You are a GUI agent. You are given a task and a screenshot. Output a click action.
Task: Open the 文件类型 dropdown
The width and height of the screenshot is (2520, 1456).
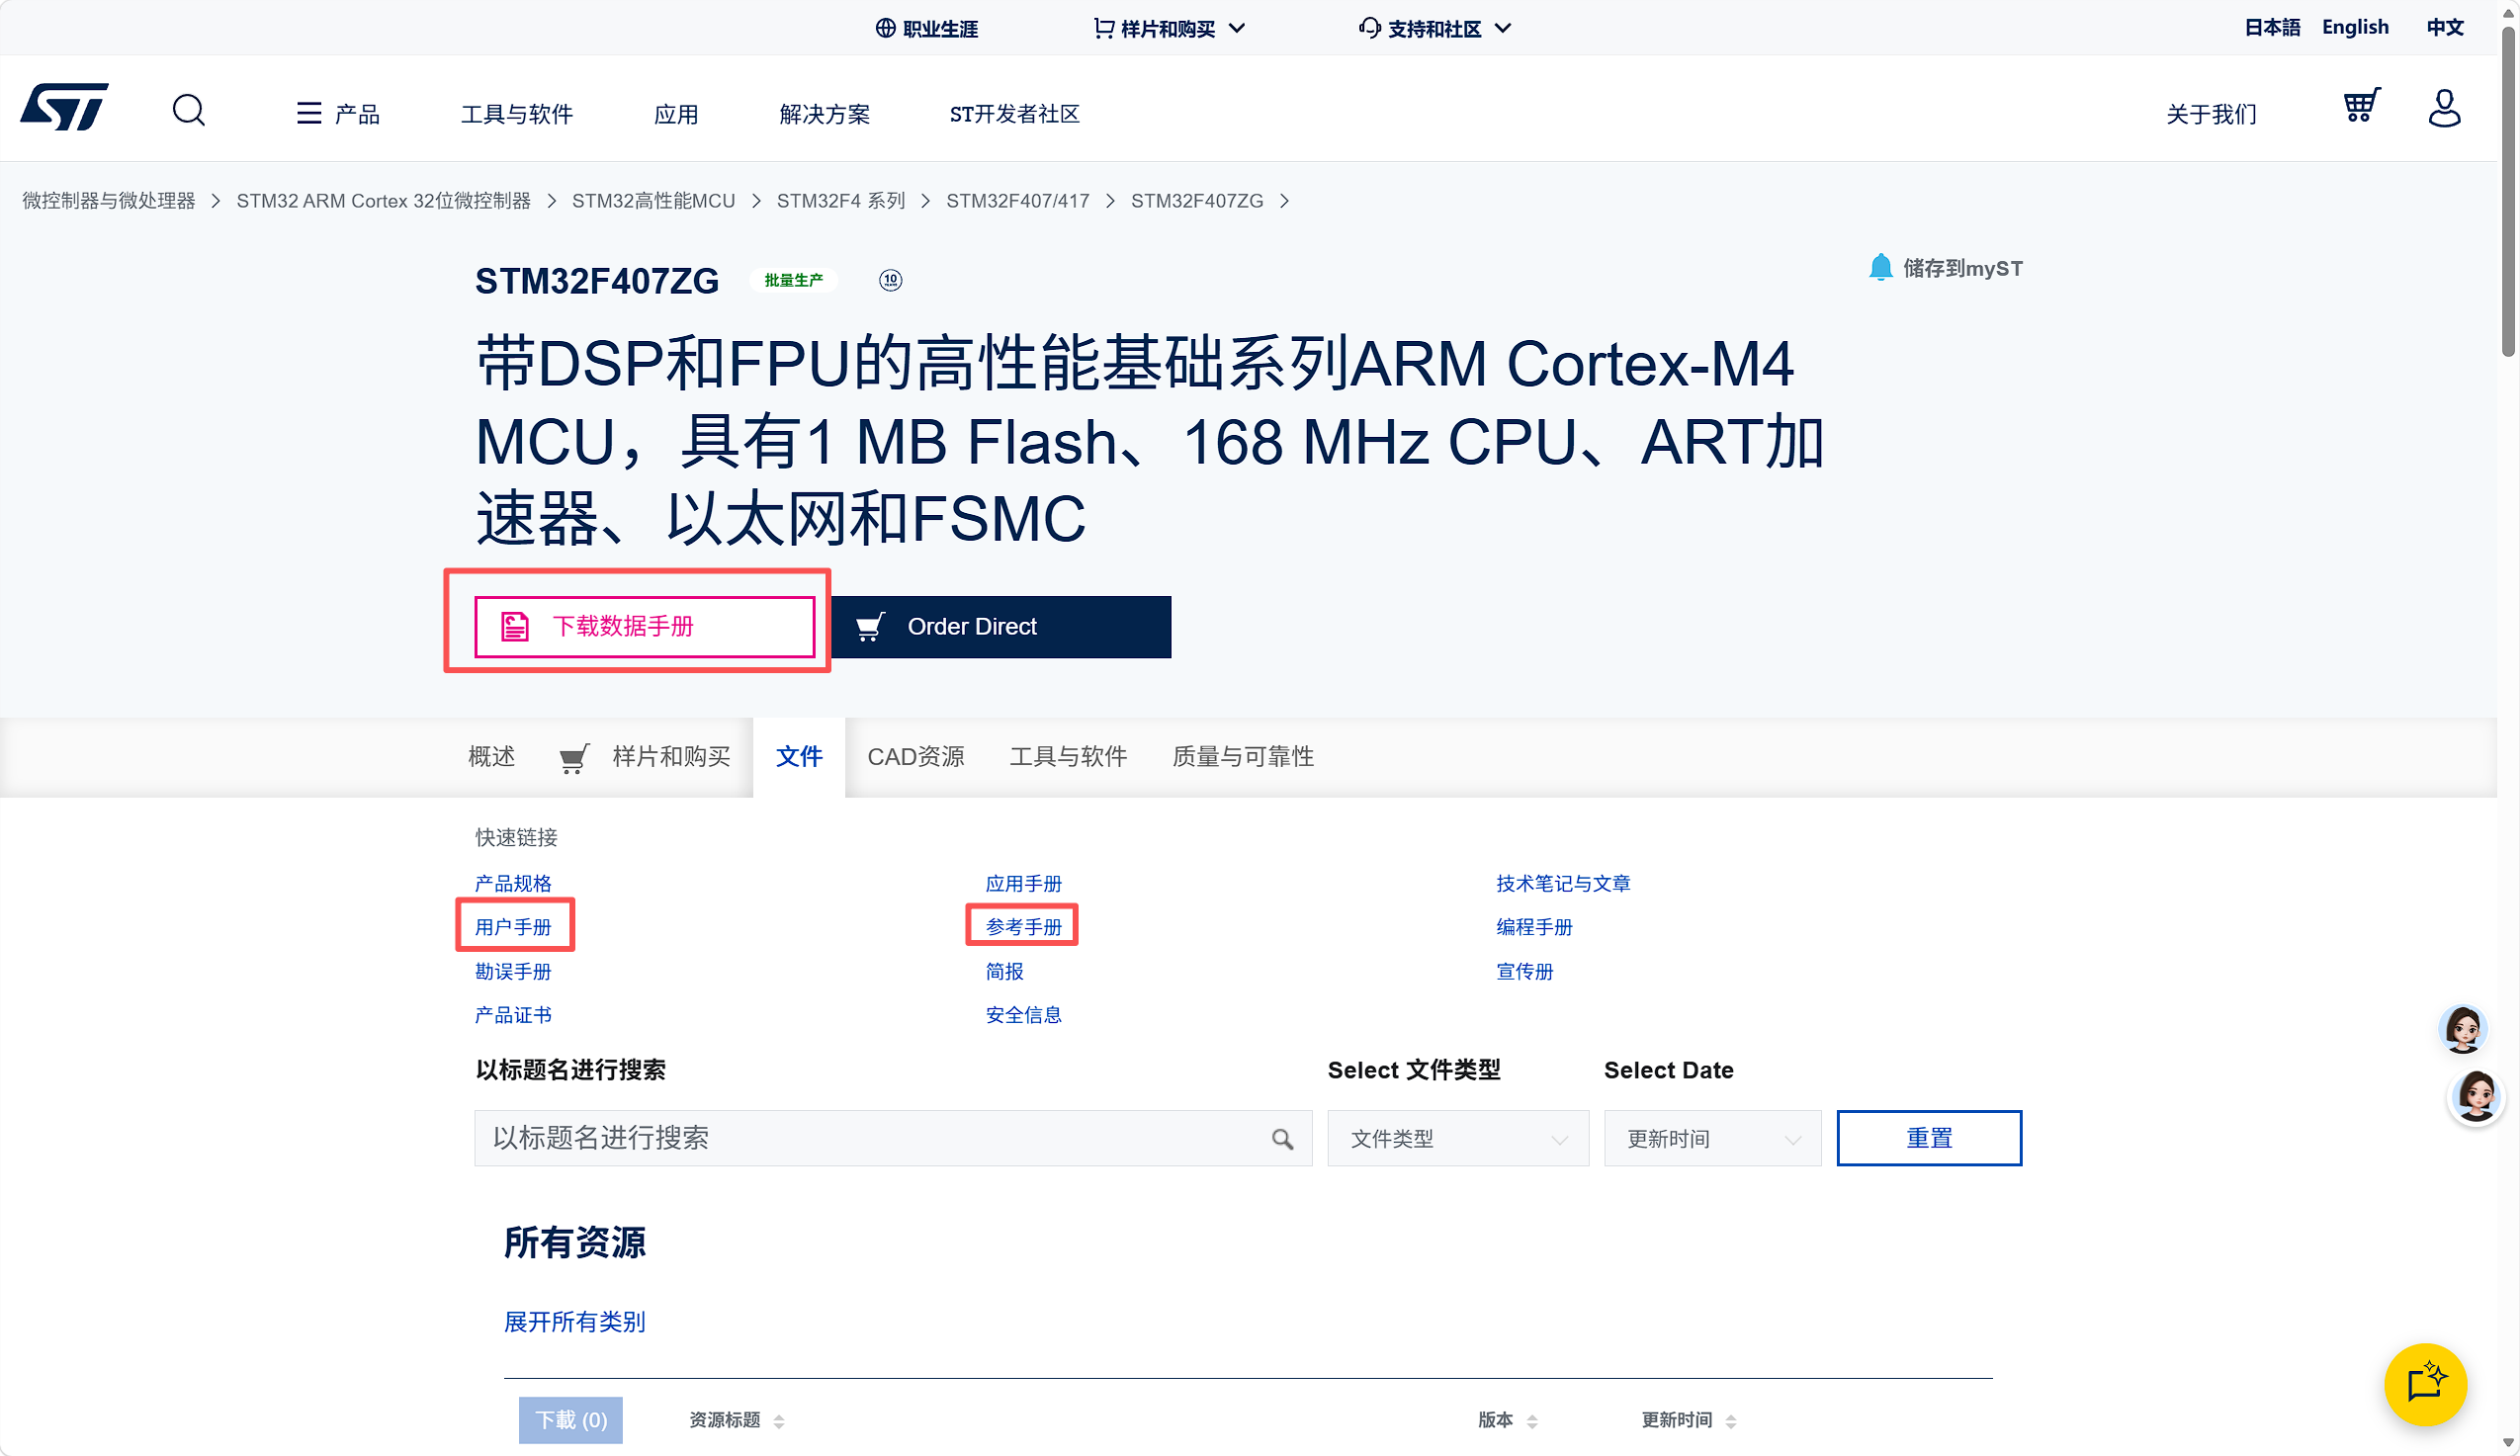pos(1458,1138)
